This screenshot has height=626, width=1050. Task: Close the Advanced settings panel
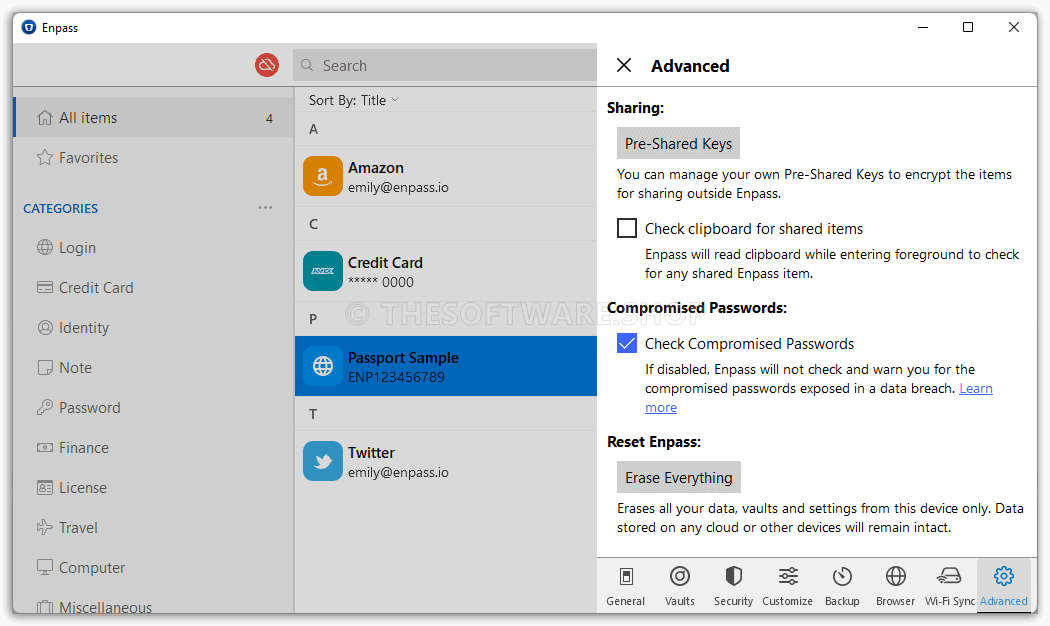coord(624,65)
